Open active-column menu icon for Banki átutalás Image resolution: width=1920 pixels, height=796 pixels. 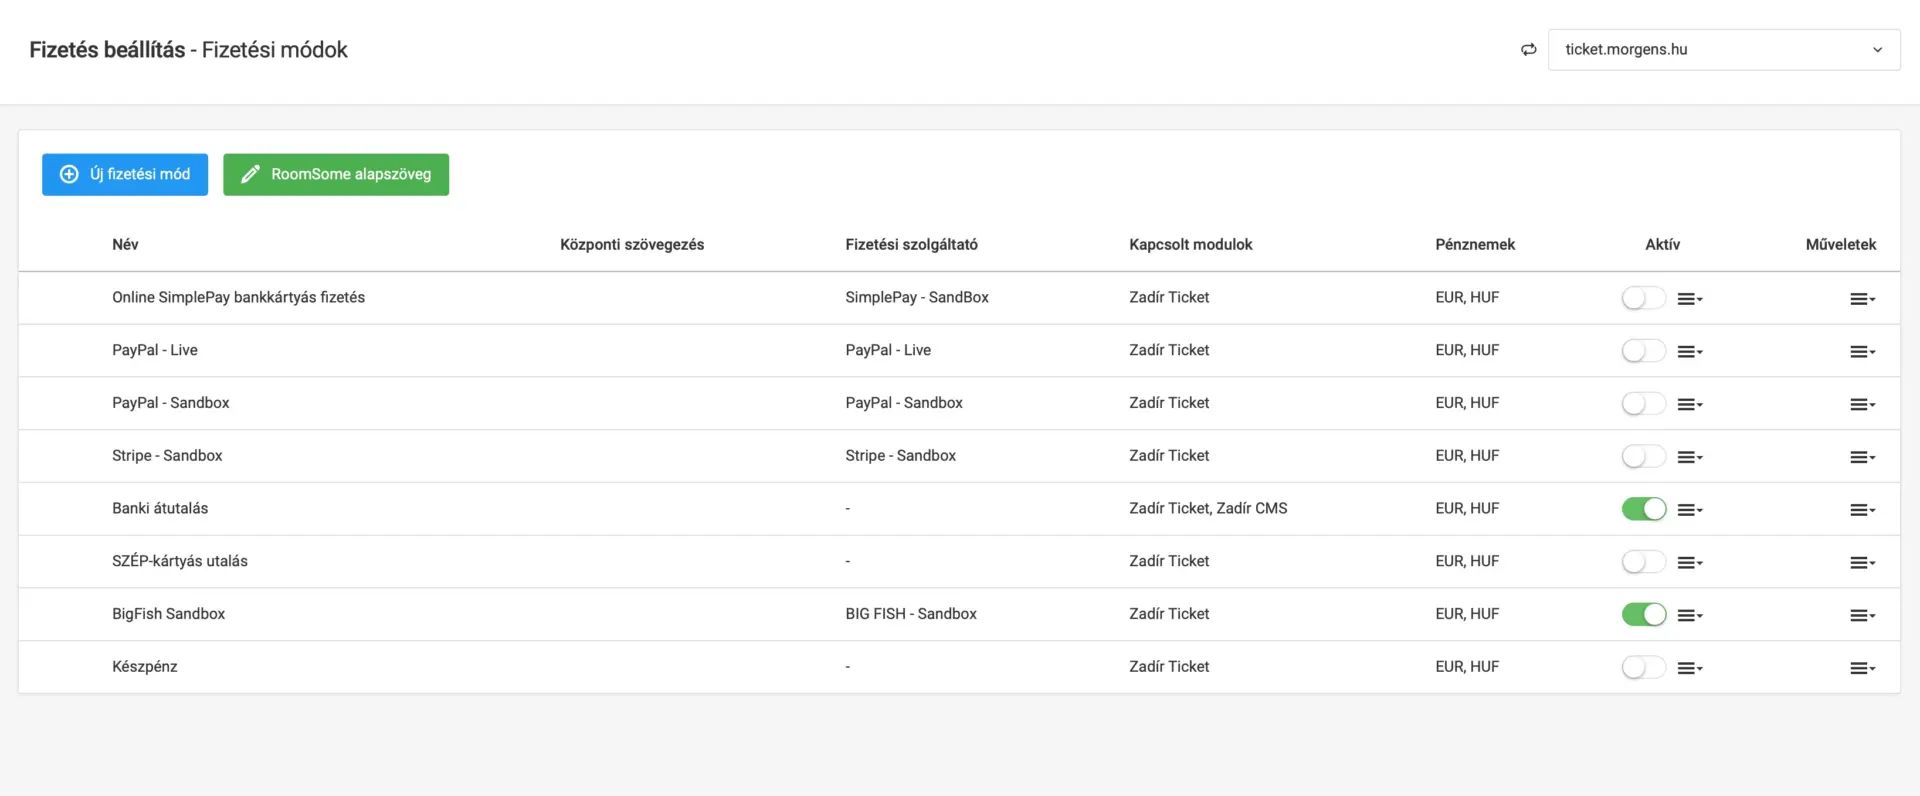tap(1690, 510)
